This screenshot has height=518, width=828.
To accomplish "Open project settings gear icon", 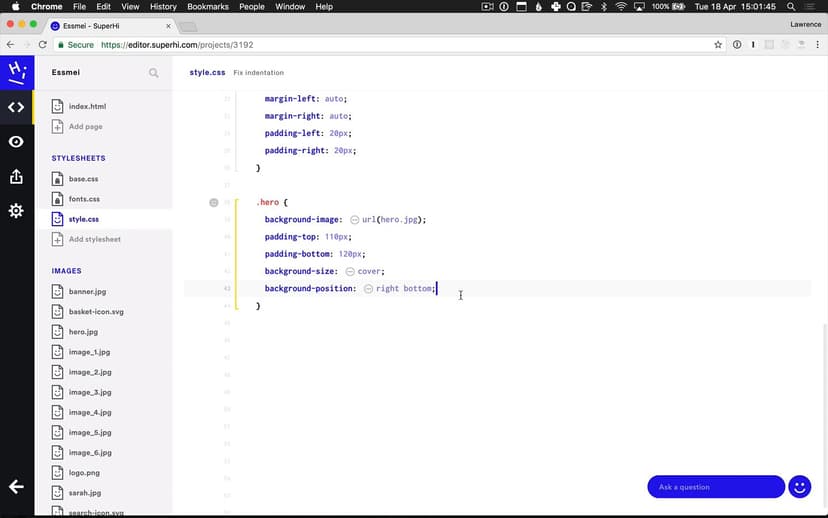I will (16, 211).
